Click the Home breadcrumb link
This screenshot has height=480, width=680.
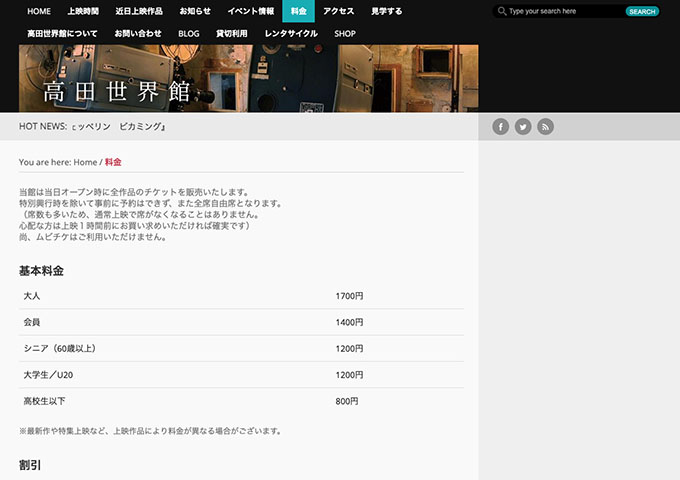85,162
